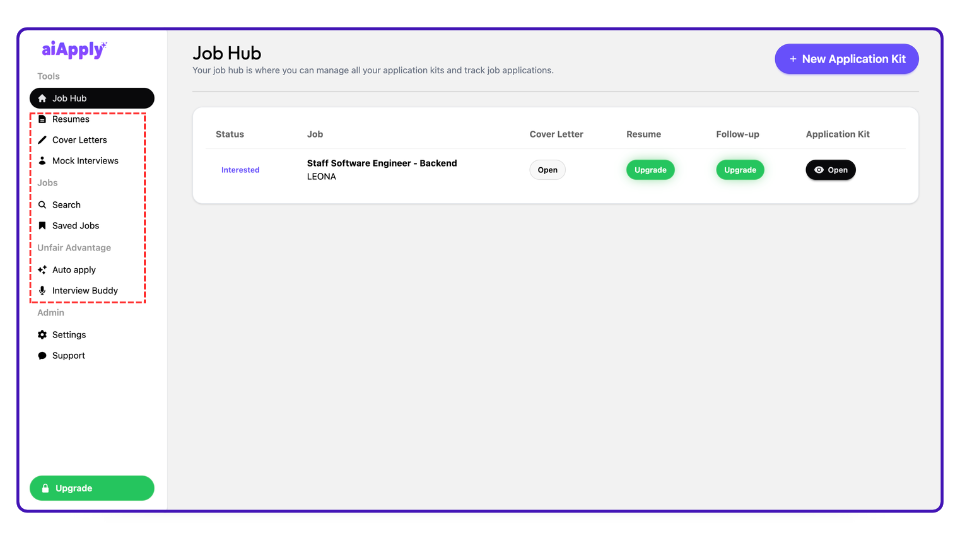Open Support under Admin
The width and height of the screenshot is (960, 540).
coord(69,355)
